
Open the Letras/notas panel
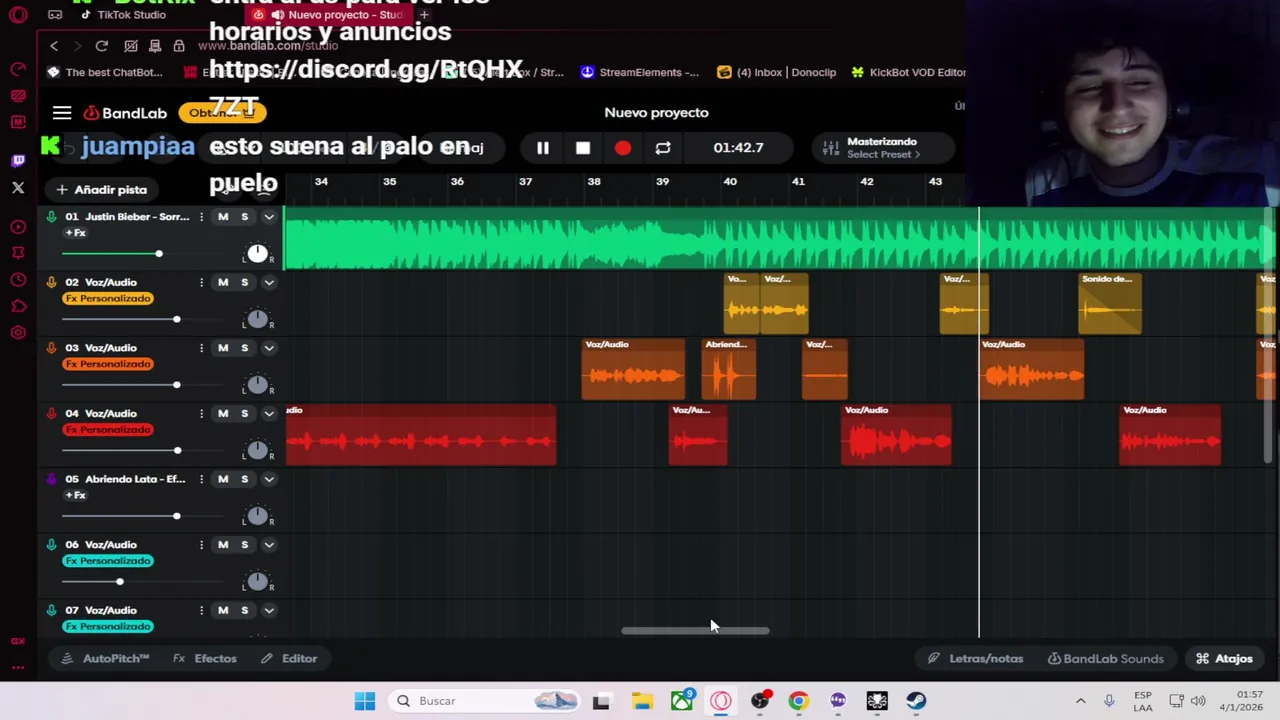[975, 659]
